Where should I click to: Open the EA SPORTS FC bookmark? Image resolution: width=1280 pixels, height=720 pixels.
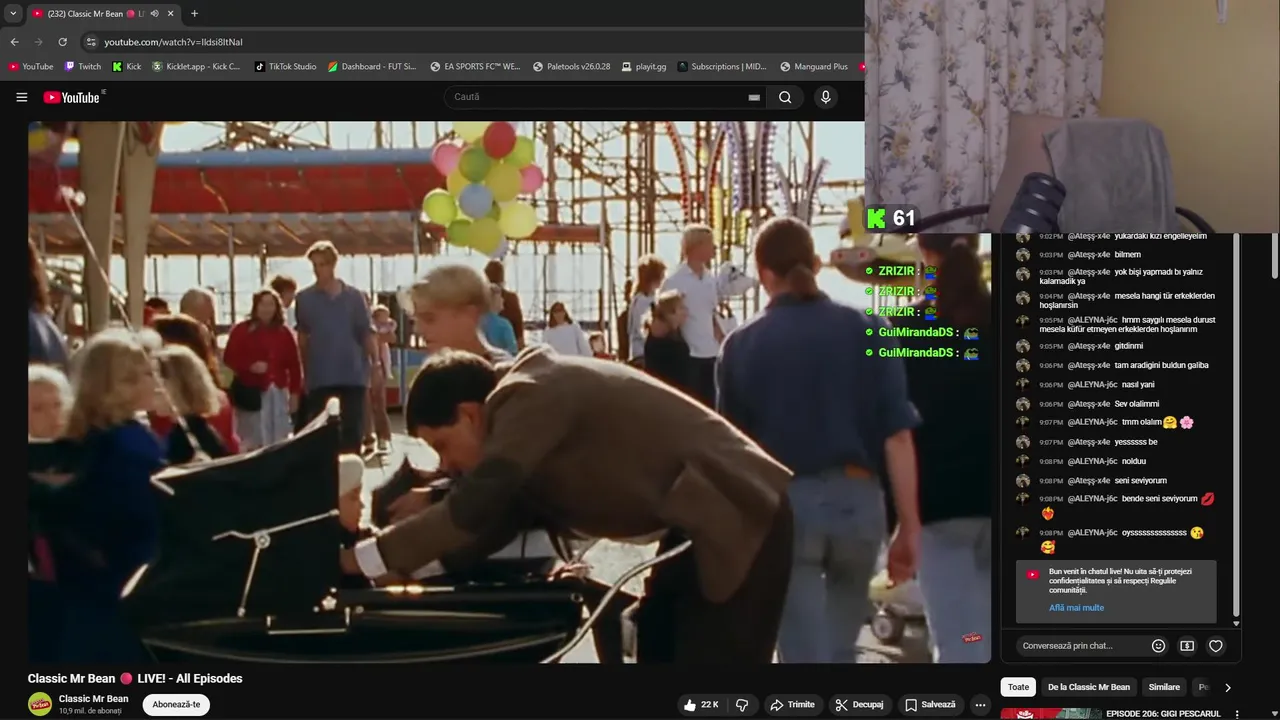click(x=475, y=67)
